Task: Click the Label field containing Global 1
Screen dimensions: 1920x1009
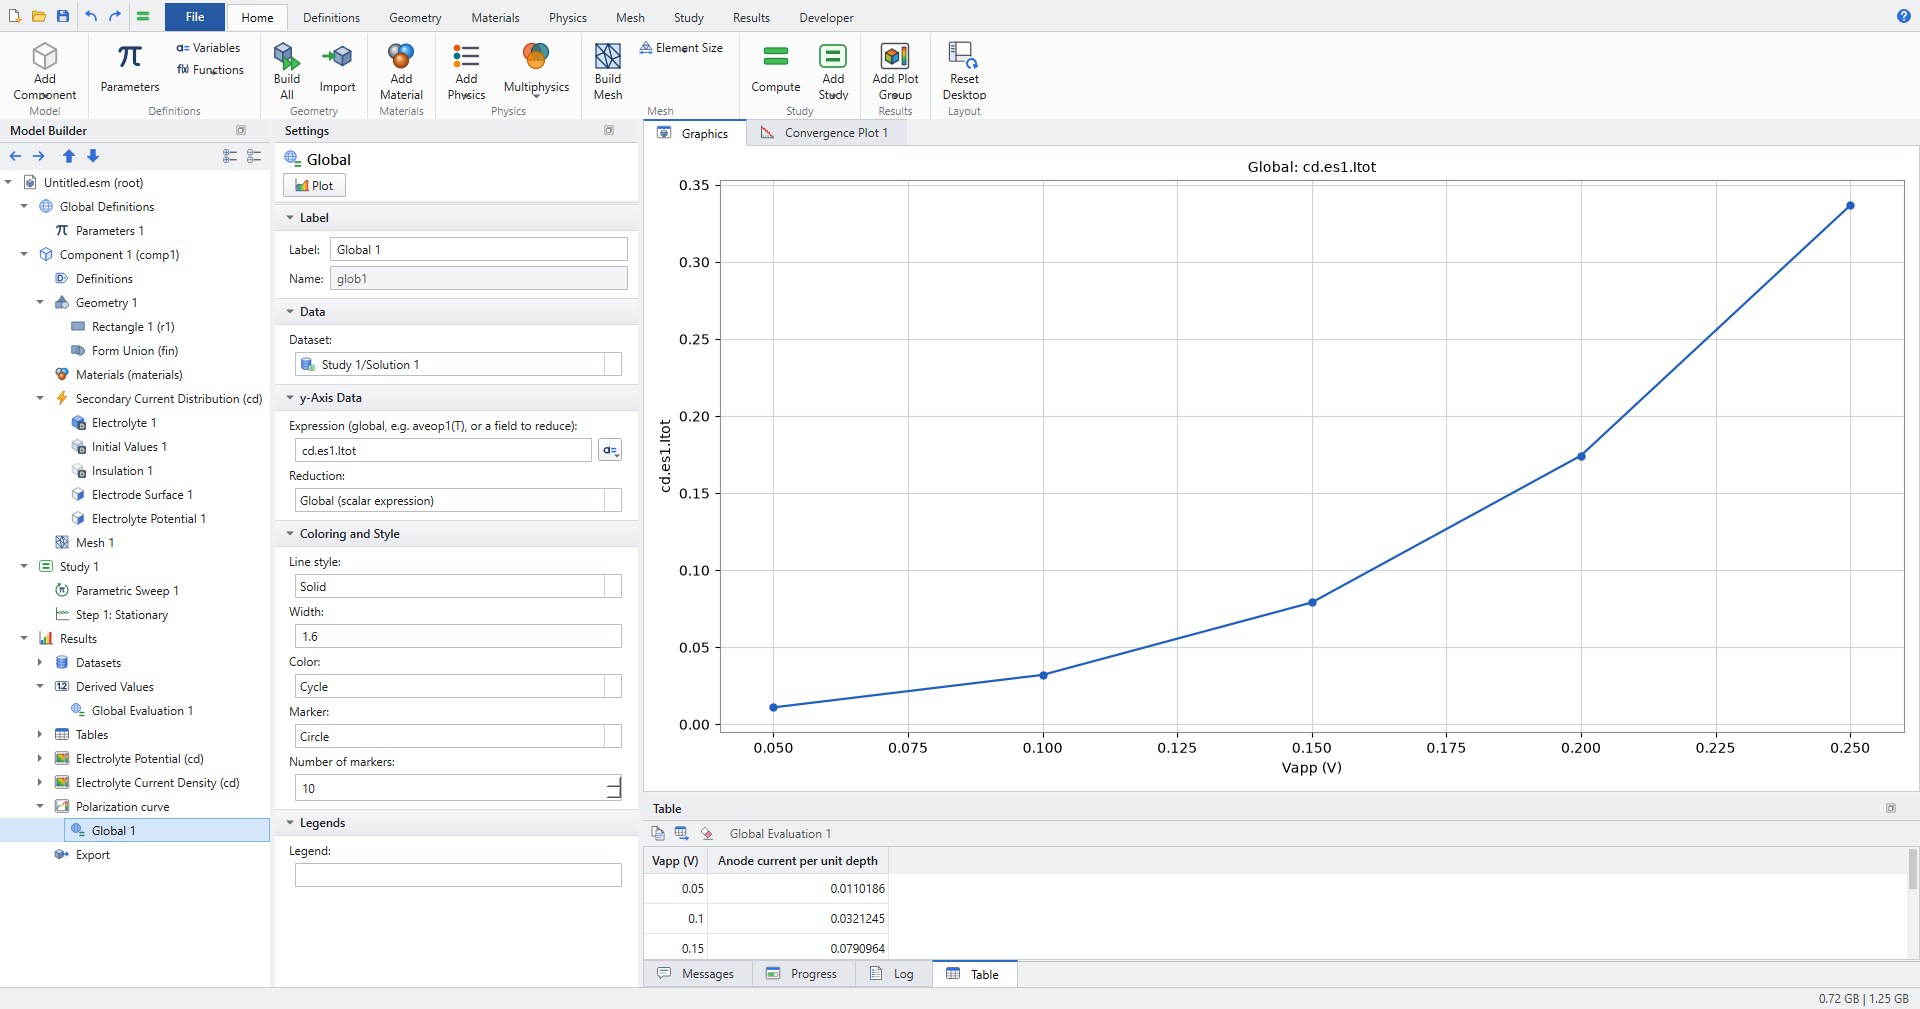Action: click(479, 249)
